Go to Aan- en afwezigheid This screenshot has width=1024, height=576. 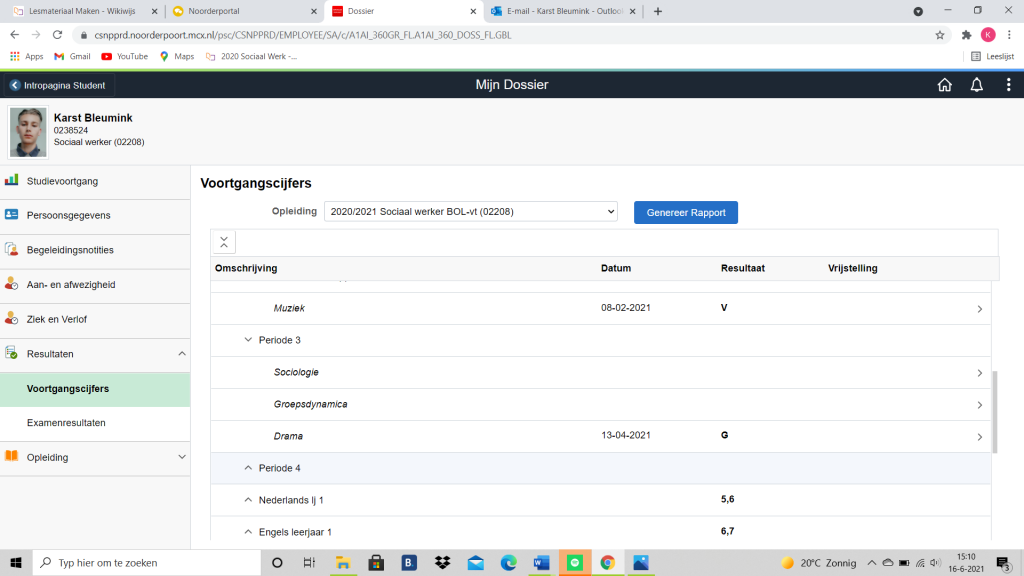click(x=71, y=285)
